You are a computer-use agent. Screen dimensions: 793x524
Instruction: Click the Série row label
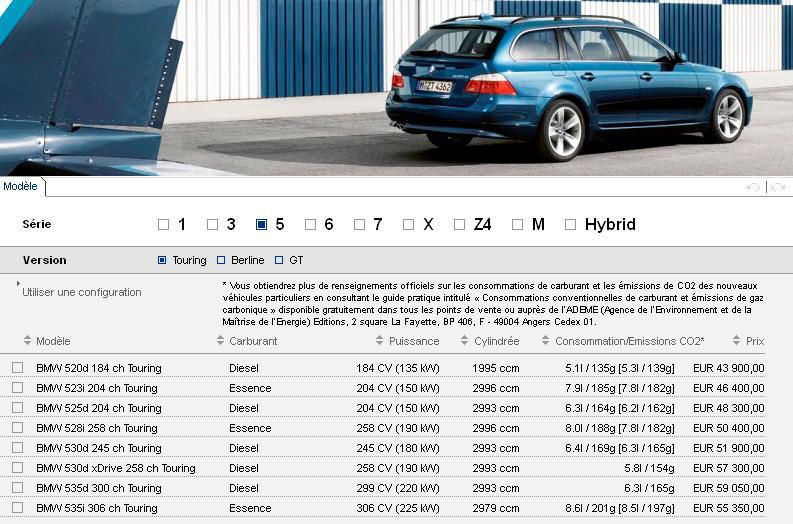37,224
